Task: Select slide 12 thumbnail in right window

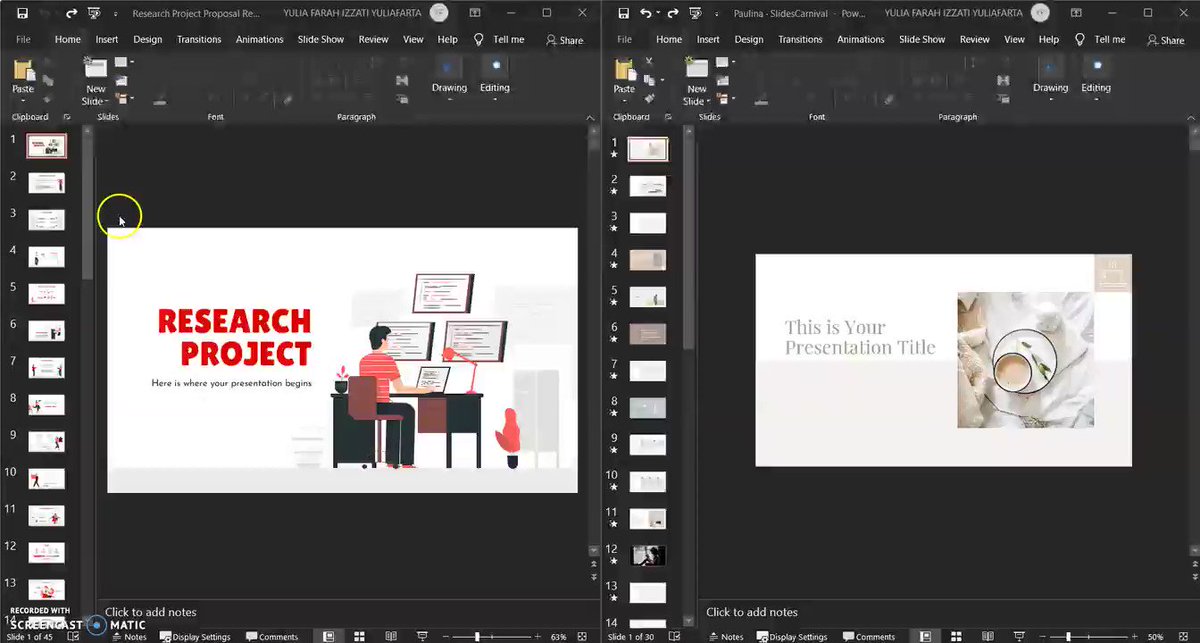Action: coord(648,555)
